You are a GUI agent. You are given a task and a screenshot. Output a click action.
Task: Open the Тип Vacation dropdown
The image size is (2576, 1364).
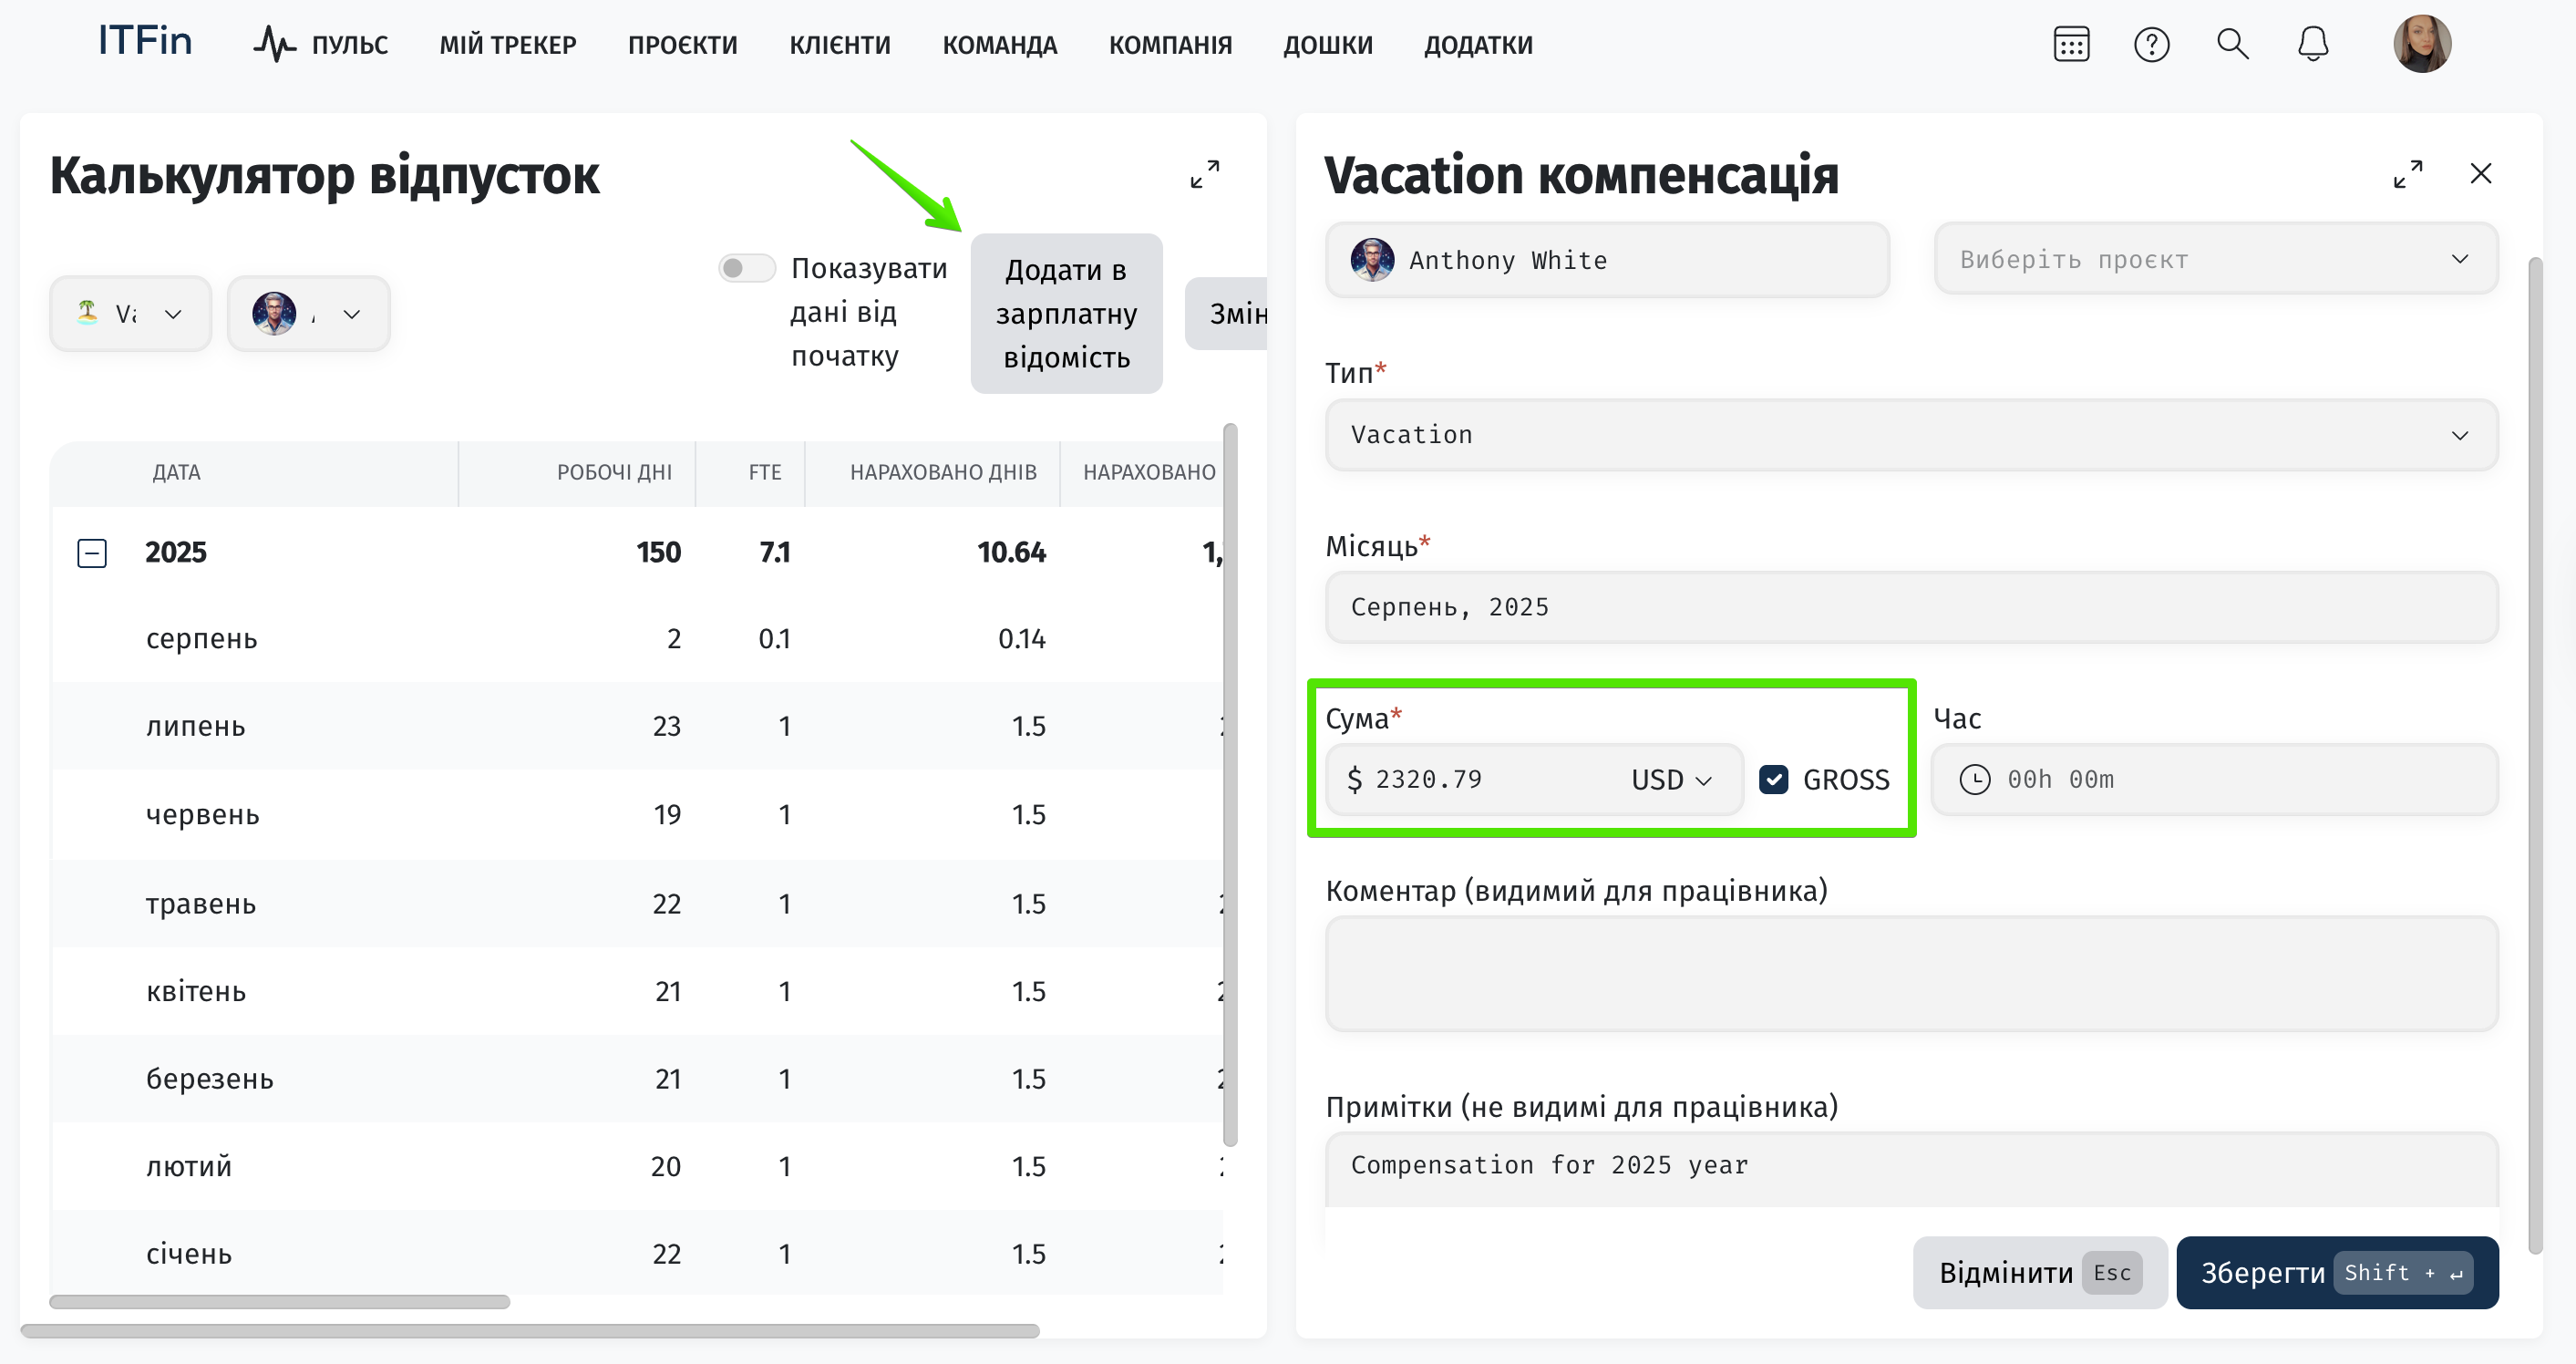tap(1911, 435)
